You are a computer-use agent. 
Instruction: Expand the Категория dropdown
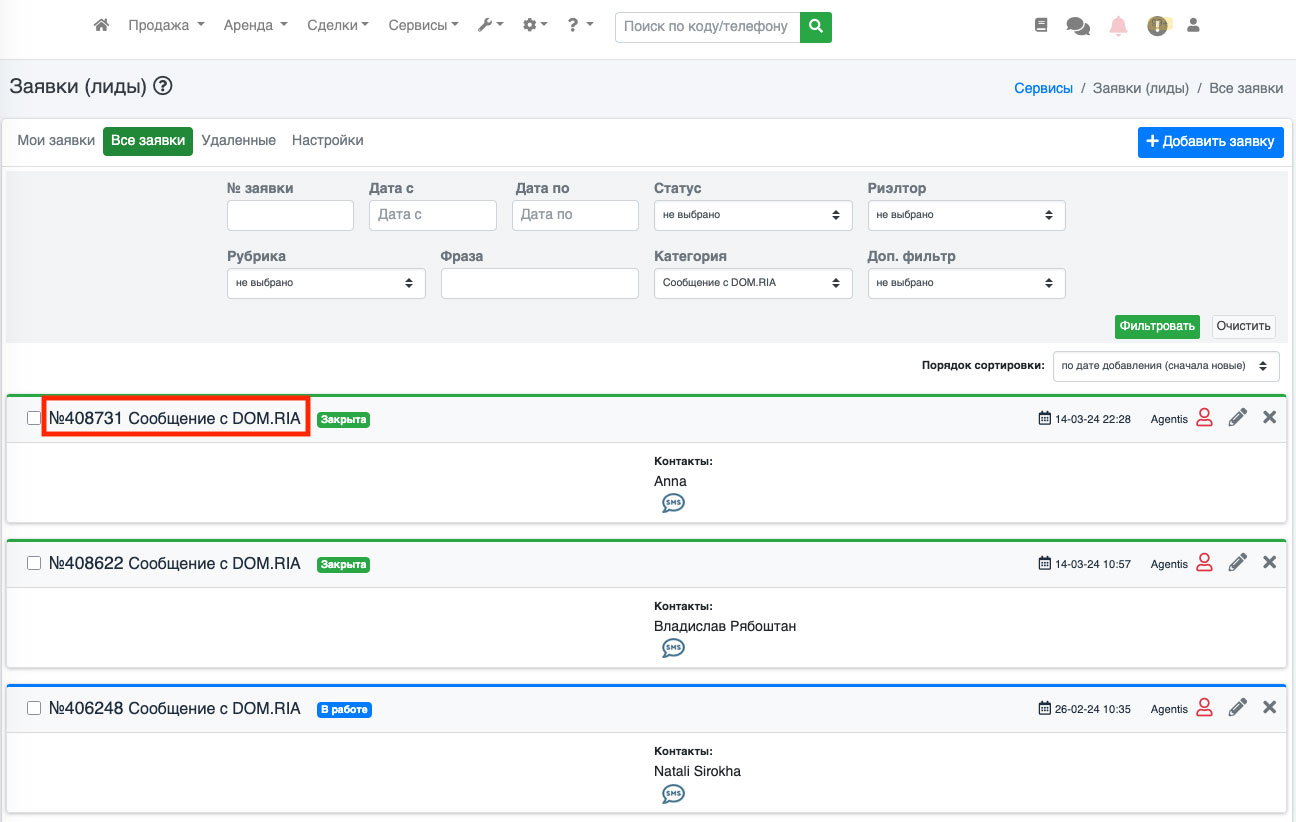click(752, 283)
